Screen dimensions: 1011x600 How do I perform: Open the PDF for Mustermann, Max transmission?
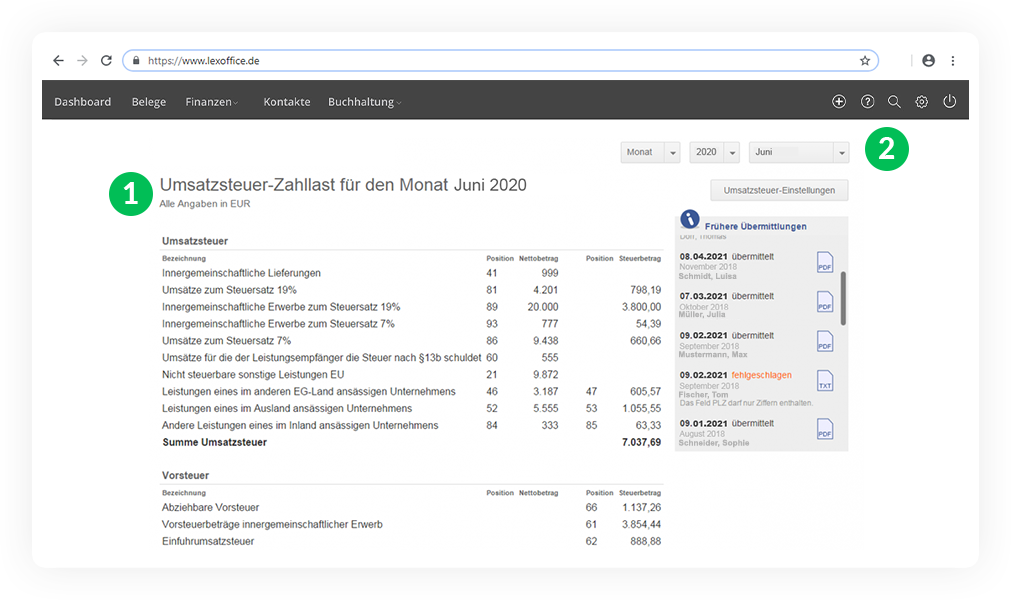pyautogui.click(x=825, y=341)
